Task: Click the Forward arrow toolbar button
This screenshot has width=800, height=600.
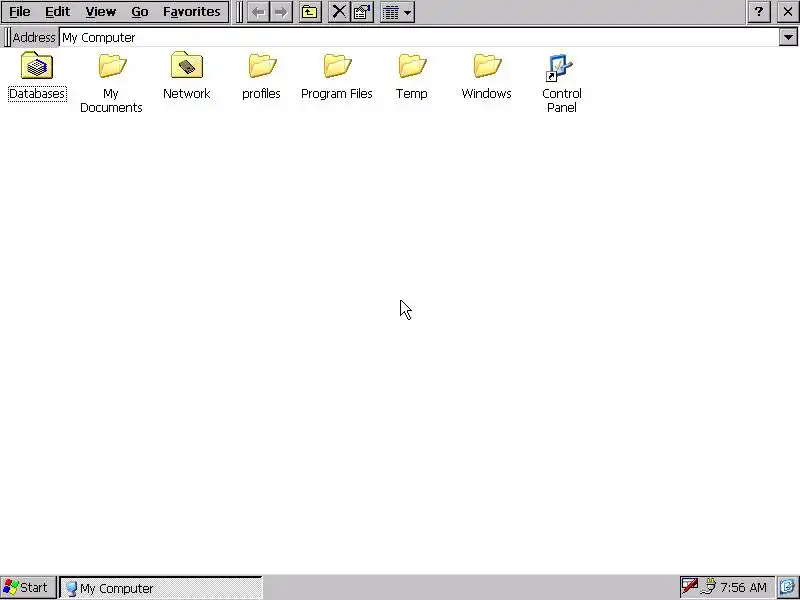Action: 281,12
